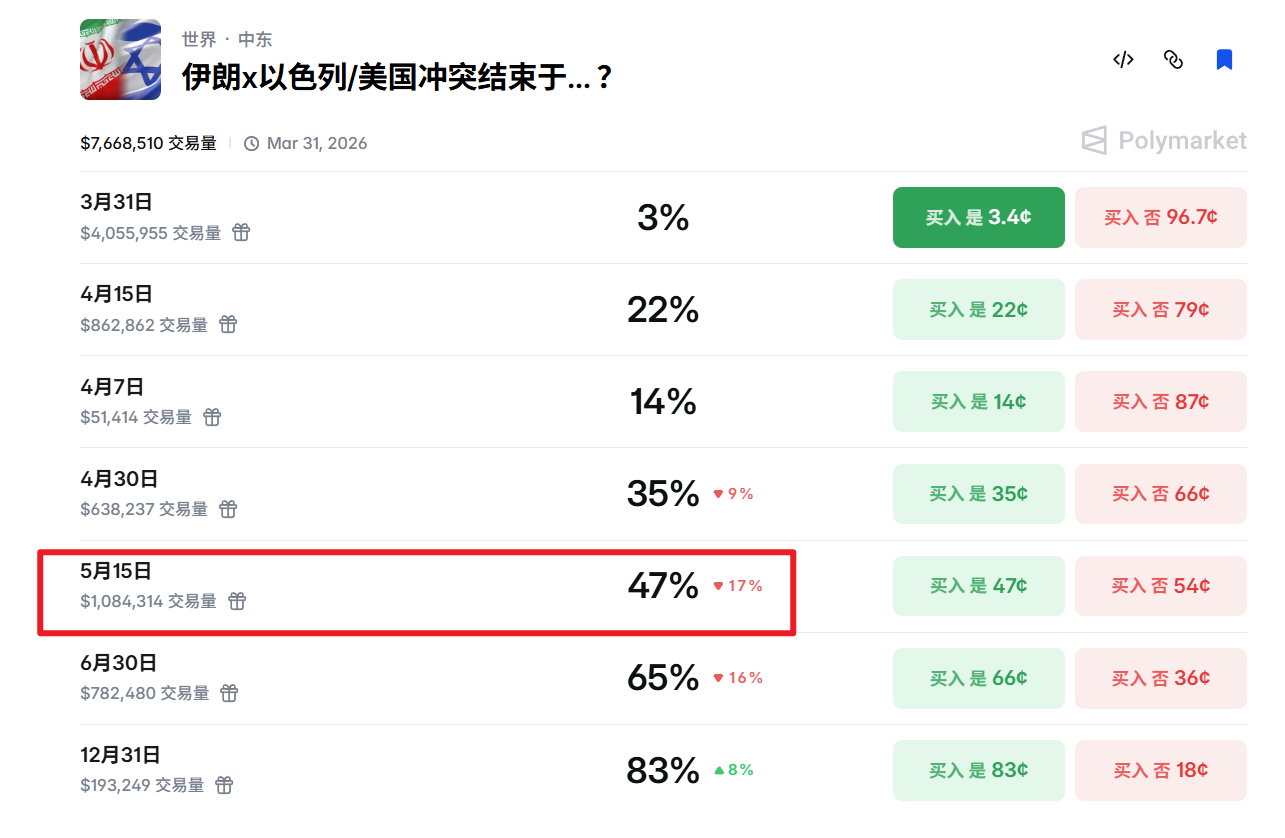Viewport: 1285px width, 838px height.
Task: Buy No at 36¢ for 6月30日
Action: (x=1160, y=678)
